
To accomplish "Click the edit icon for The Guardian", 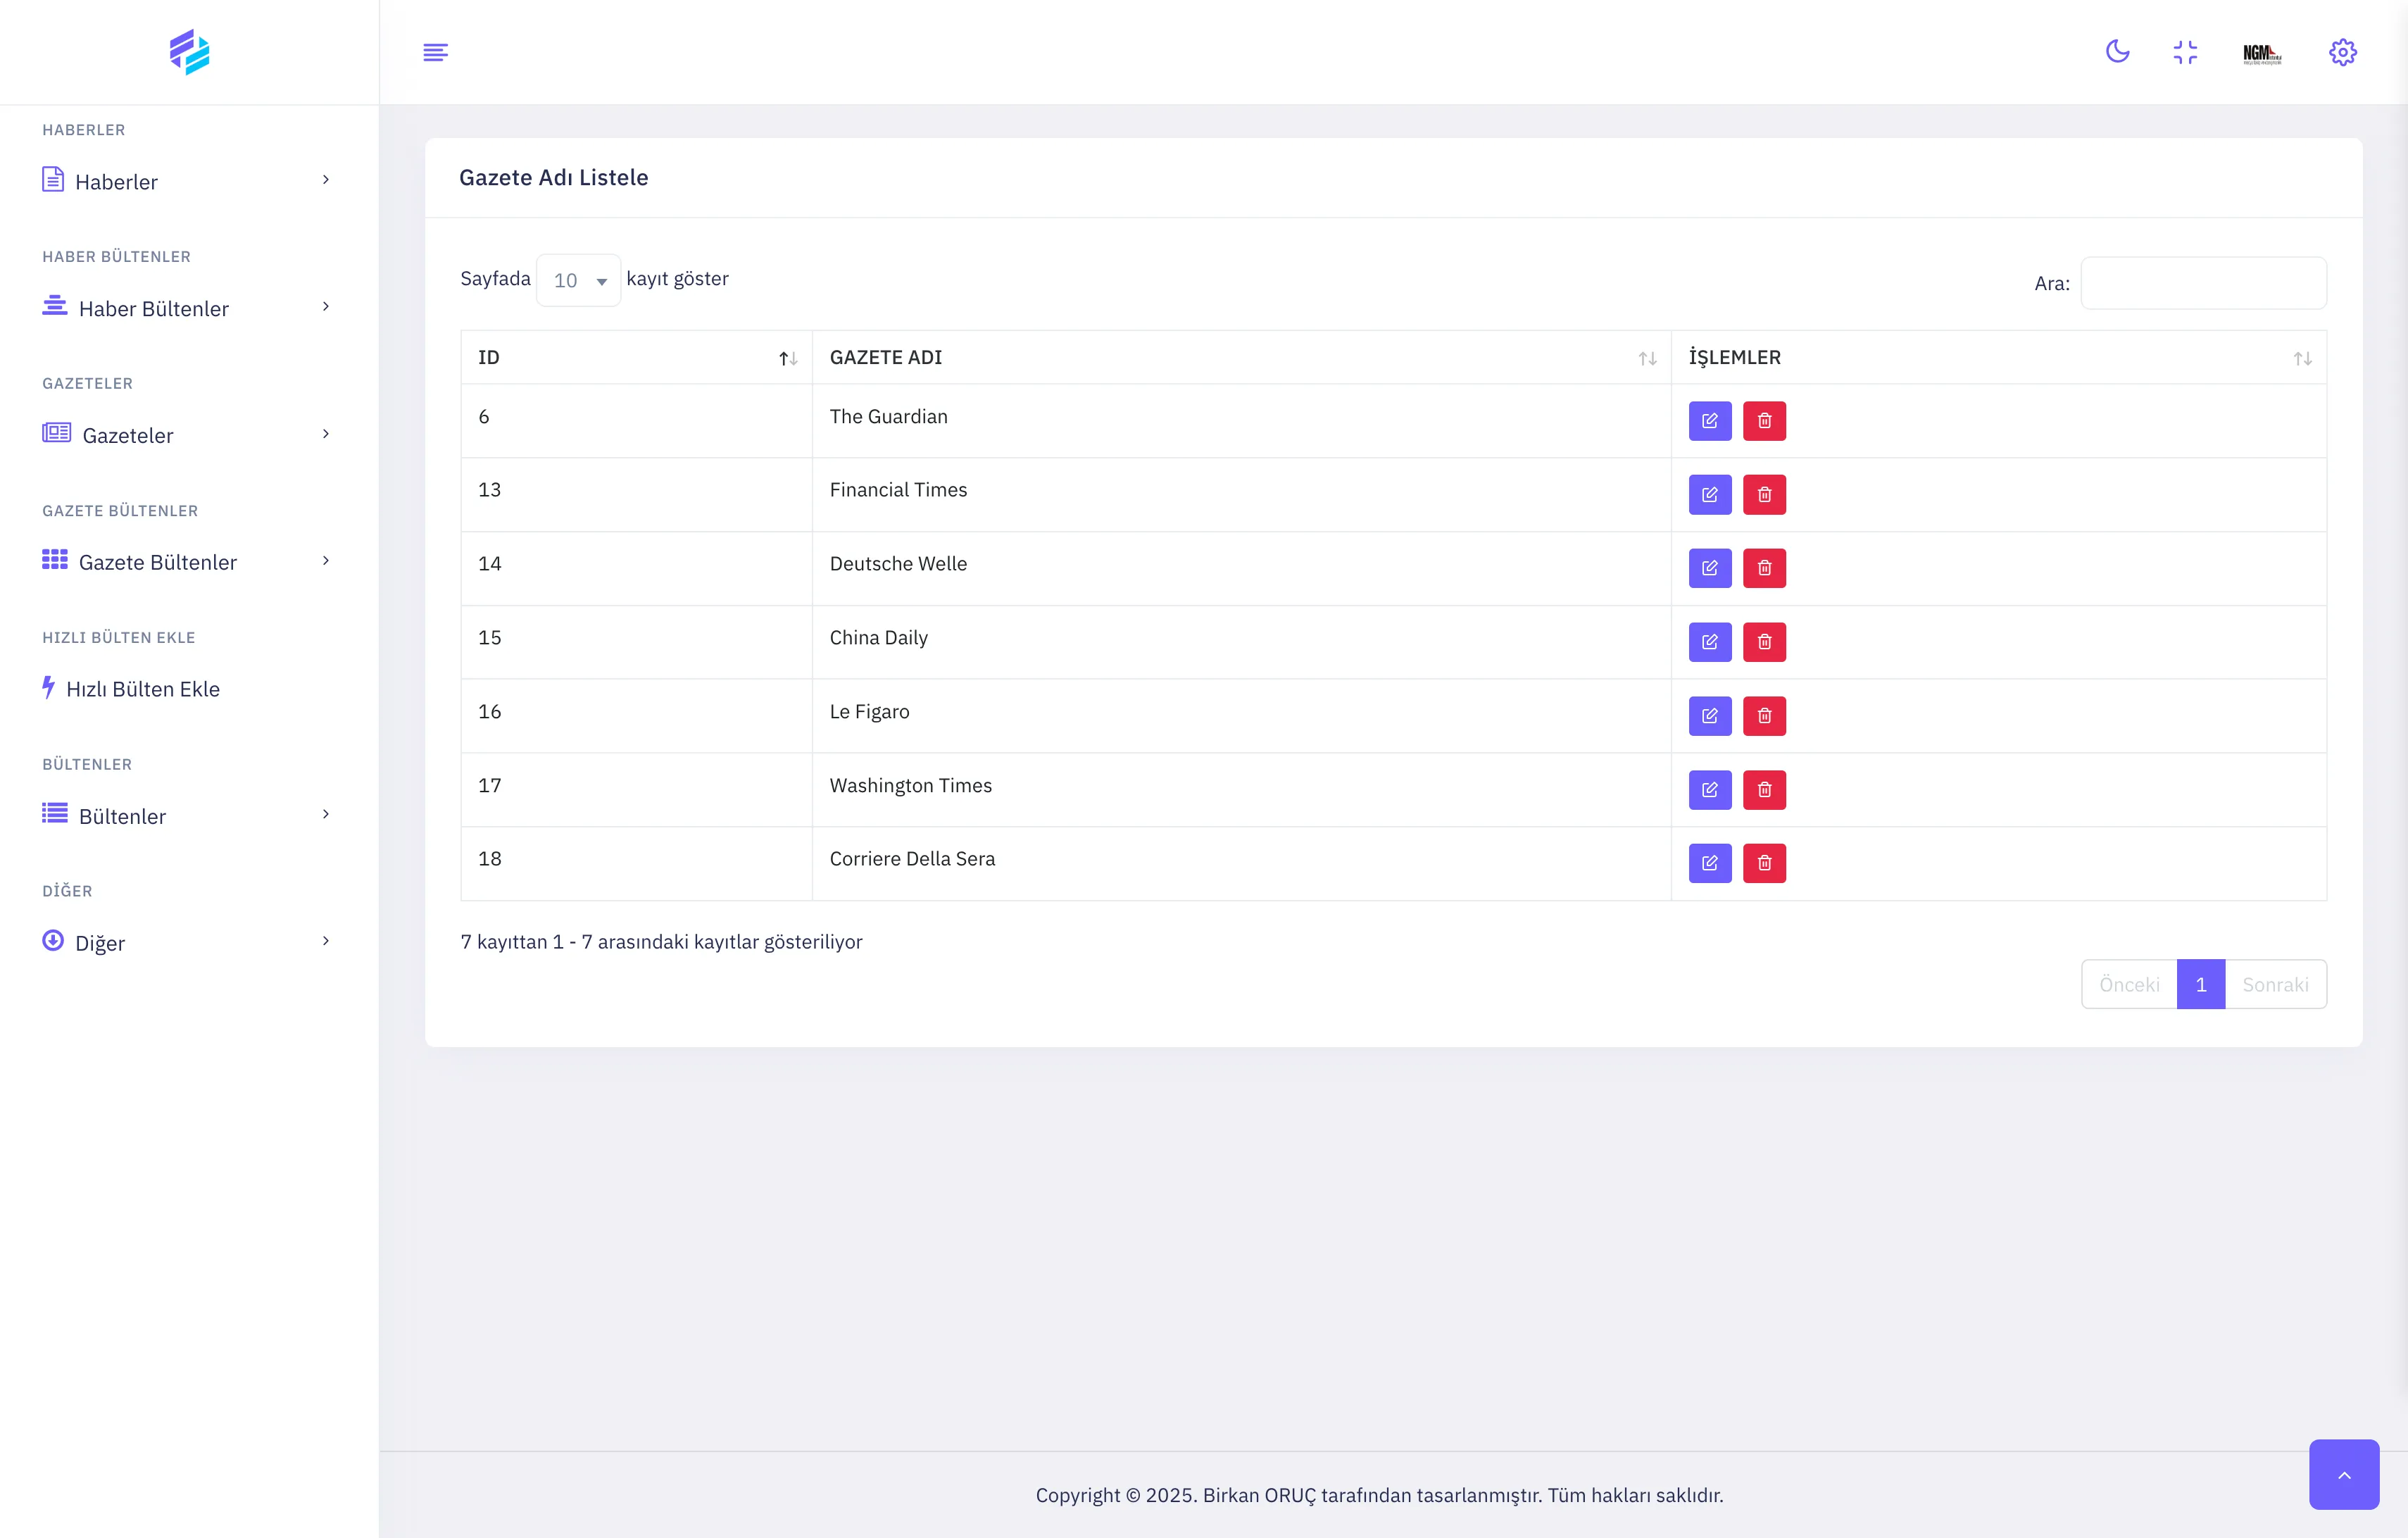I will coord(1709,421).
